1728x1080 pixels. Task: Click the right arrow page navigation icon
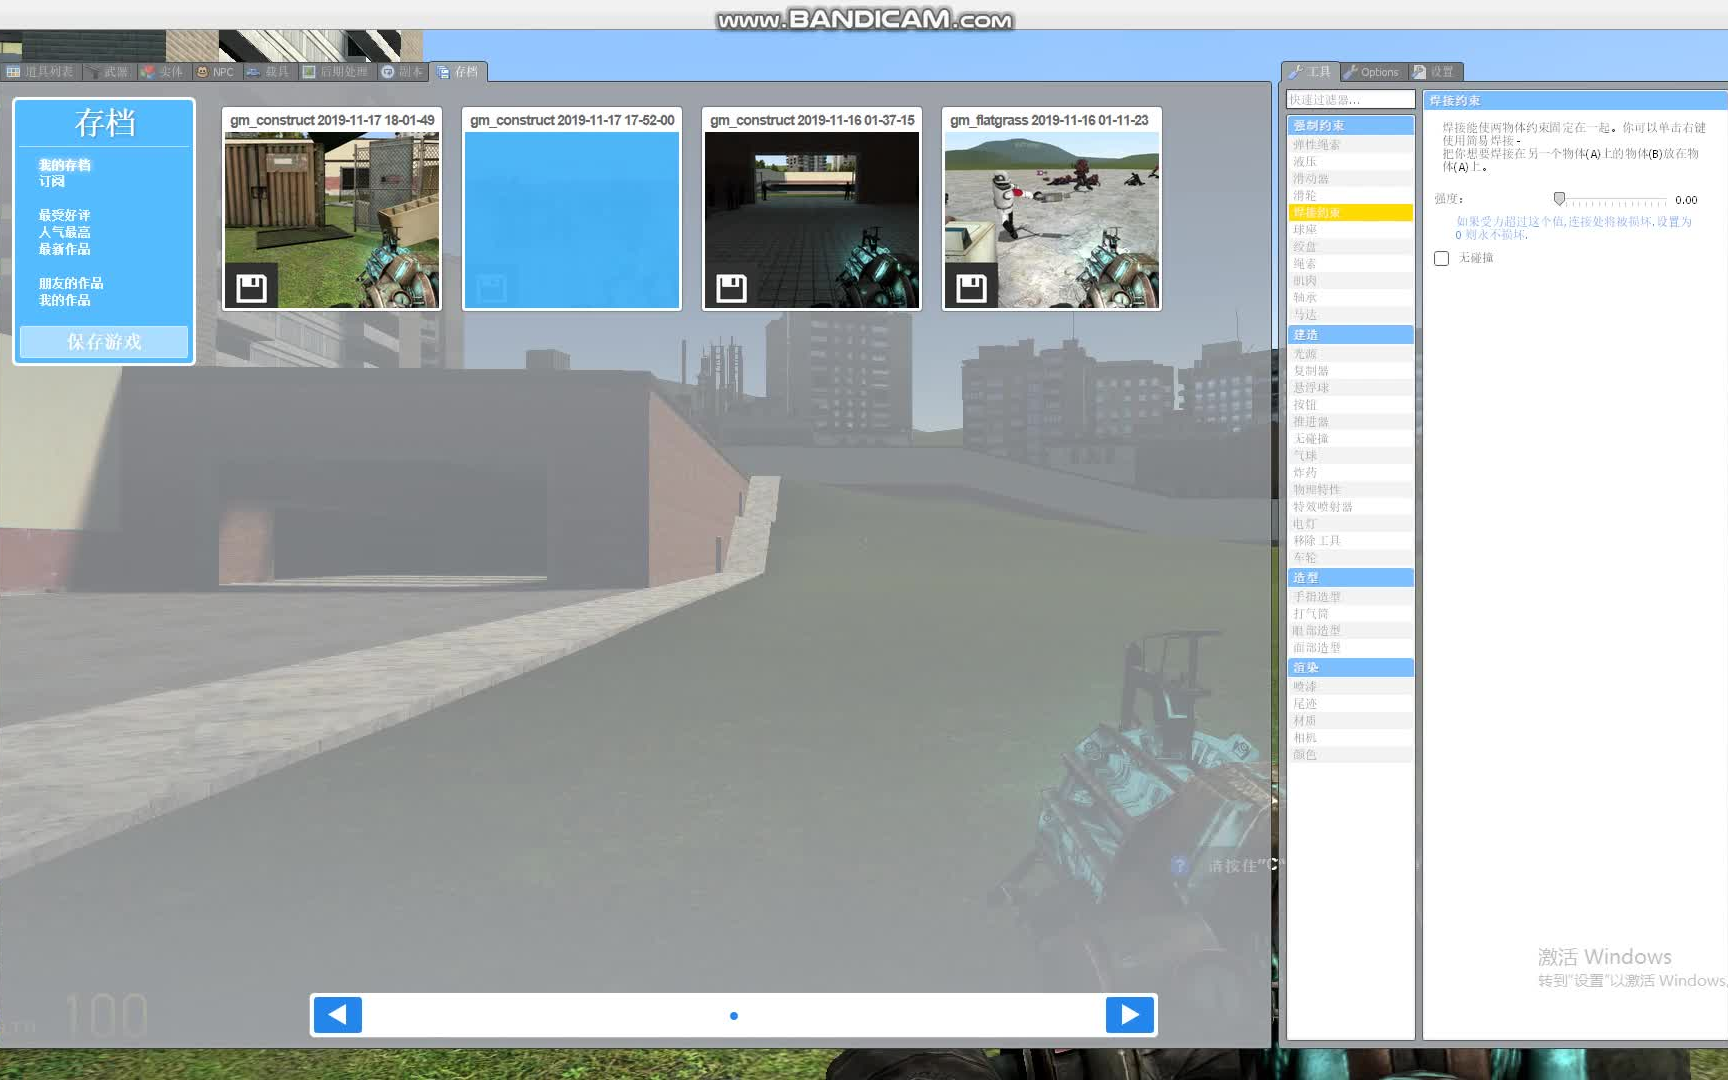coord(1130,1014)
